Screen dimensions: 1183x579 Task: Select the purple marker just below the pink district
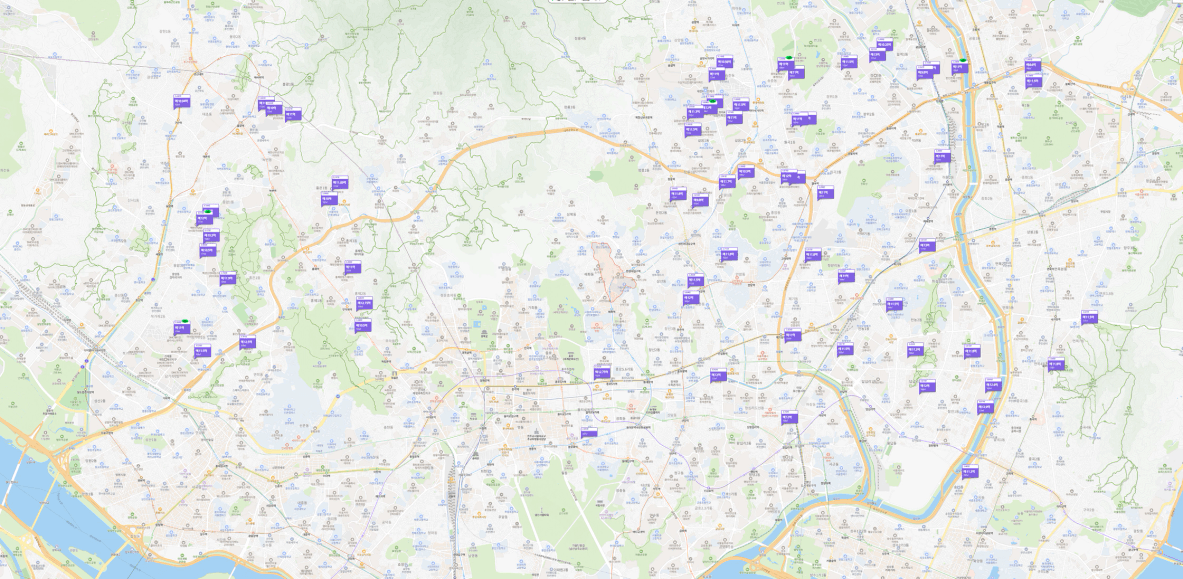click(601, 372)
